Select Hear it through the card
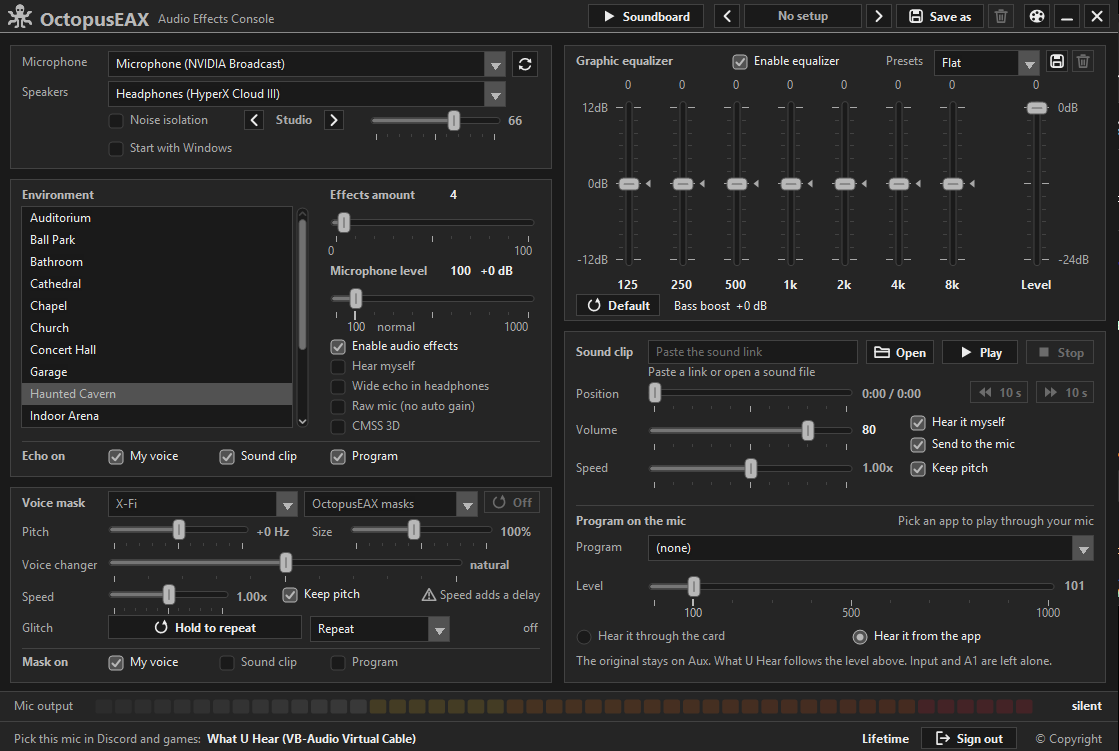 click(x=584, y=637)
